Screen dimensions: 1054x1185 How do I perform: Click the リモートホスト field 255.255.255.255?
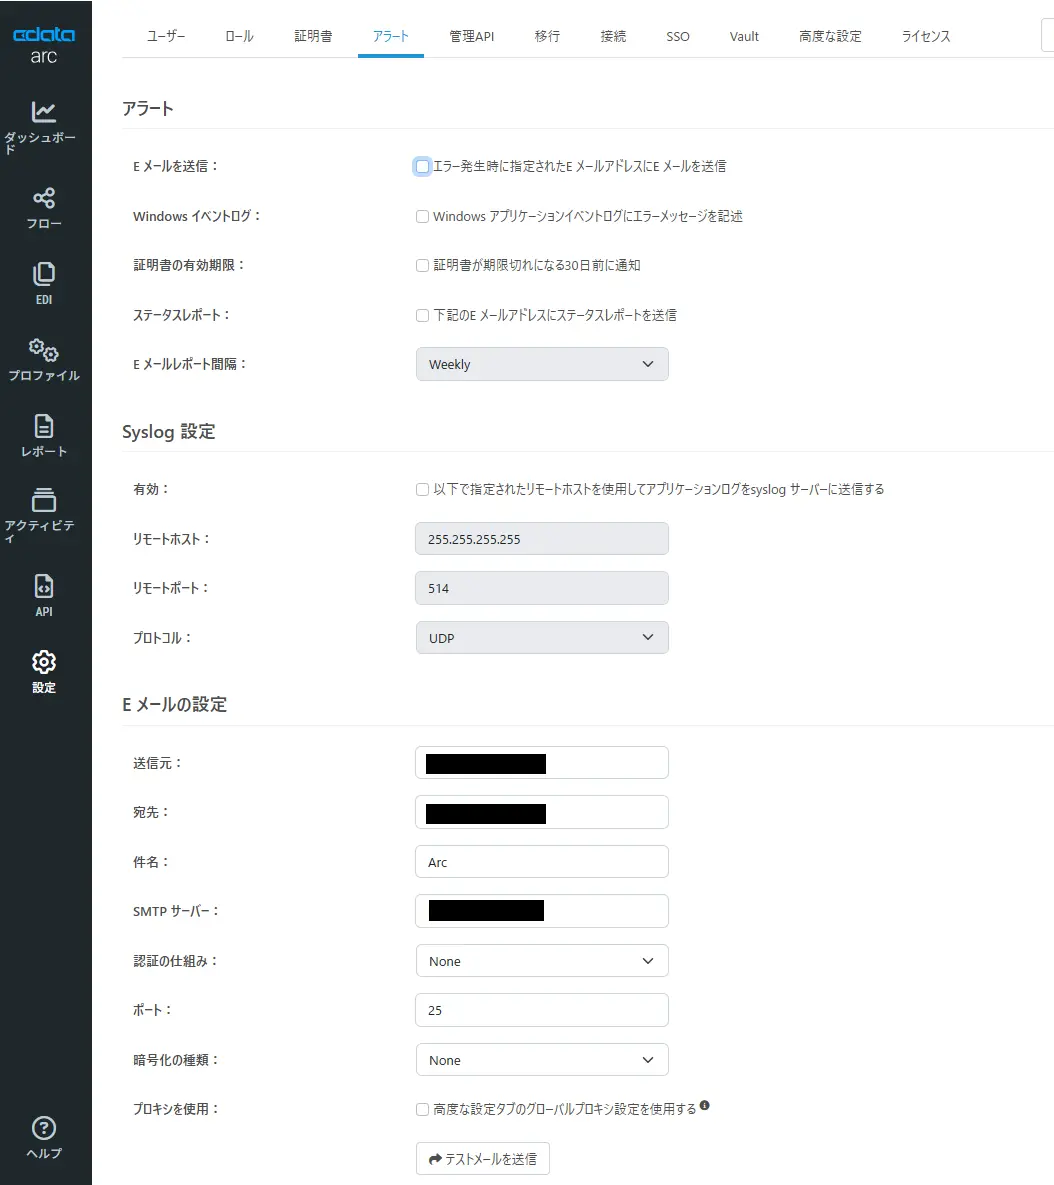point(542,539)
